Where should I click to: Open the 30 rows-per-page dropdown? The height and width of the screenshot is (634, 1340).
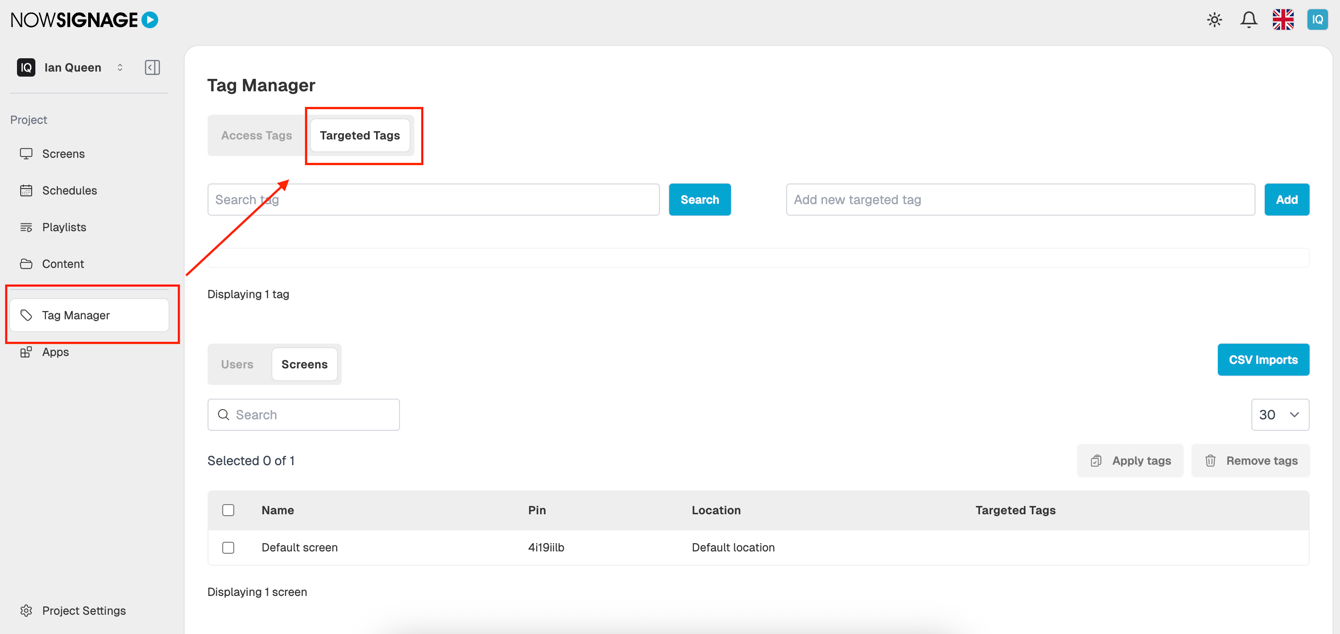click(x=1280, y=415)
